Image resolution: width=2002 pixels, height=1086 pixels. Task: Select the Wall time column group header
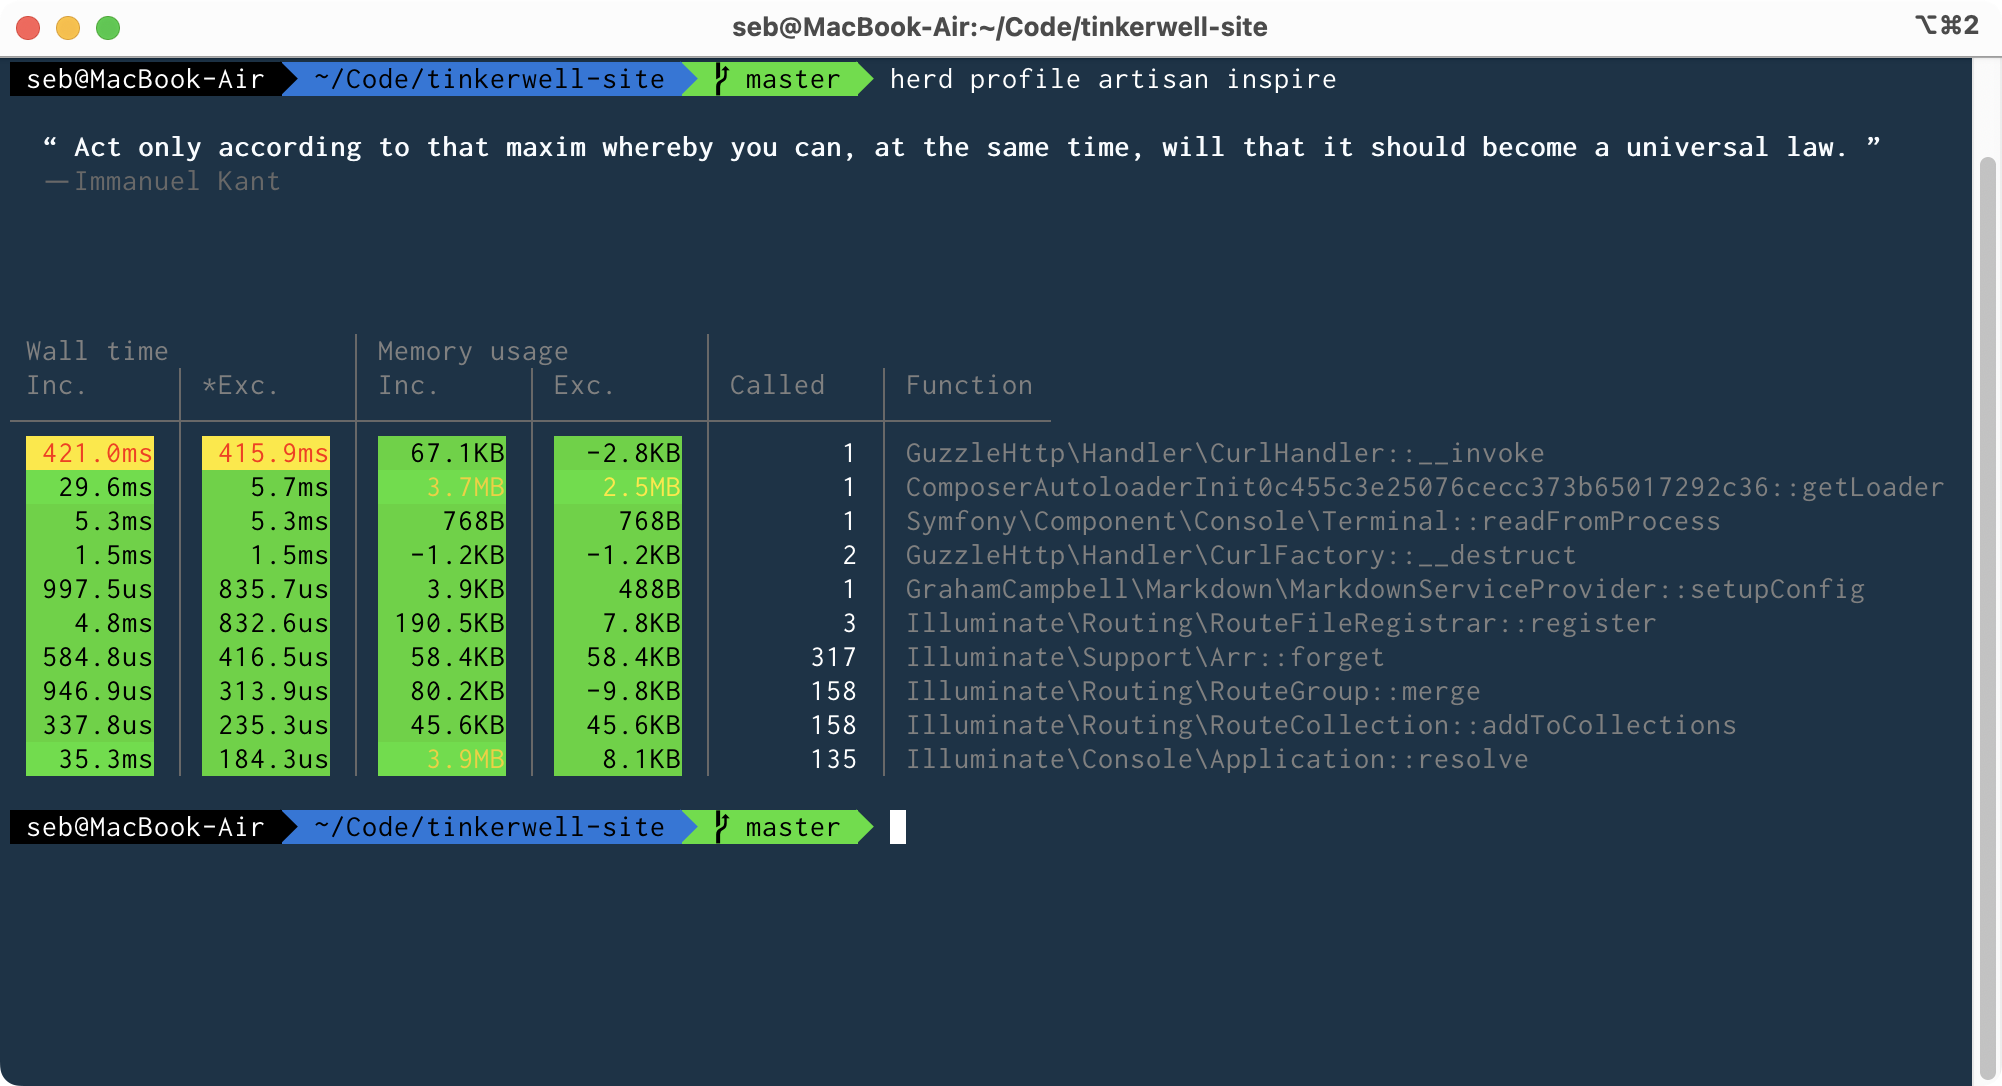(x=96, y=351)
